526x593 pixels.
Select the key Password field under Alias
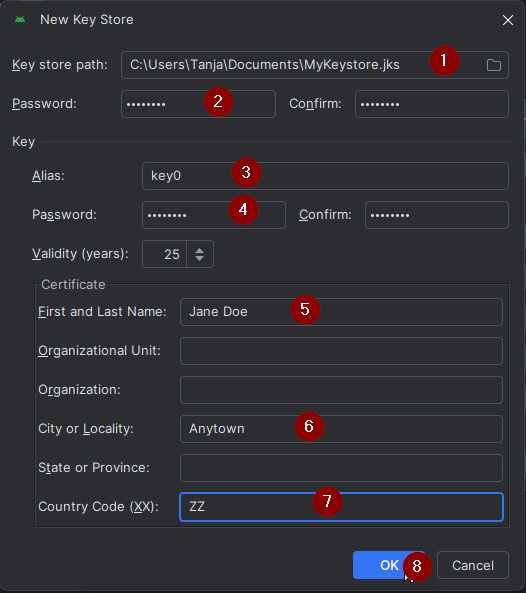[x=214, y=215]
